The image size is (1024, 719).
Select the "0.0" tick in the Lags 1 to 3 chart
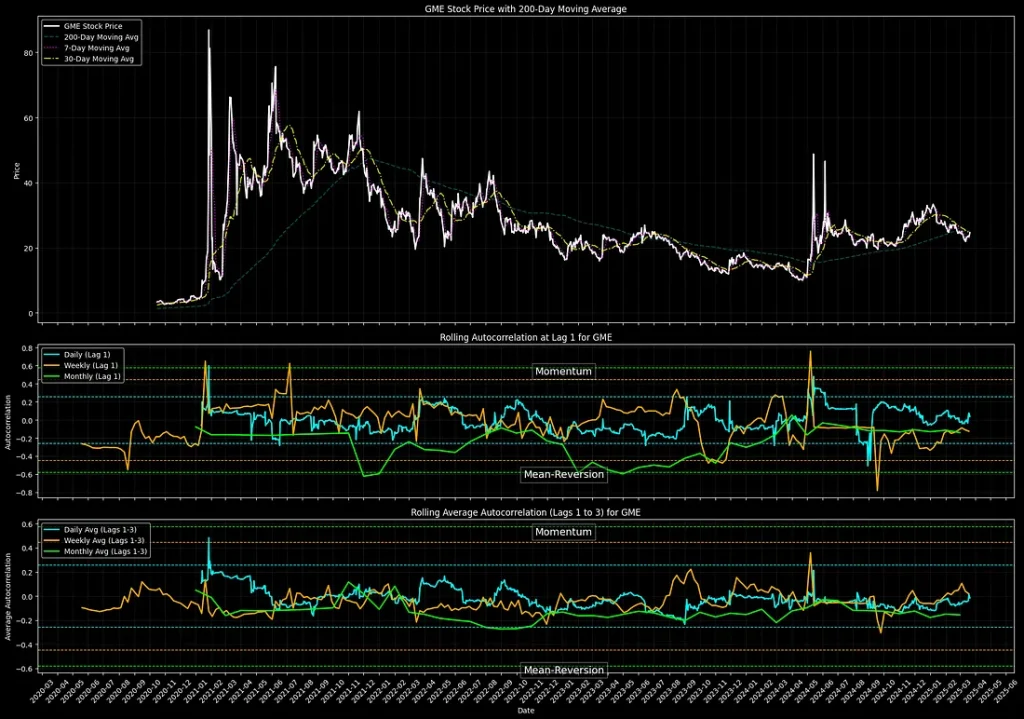[27, 597]
